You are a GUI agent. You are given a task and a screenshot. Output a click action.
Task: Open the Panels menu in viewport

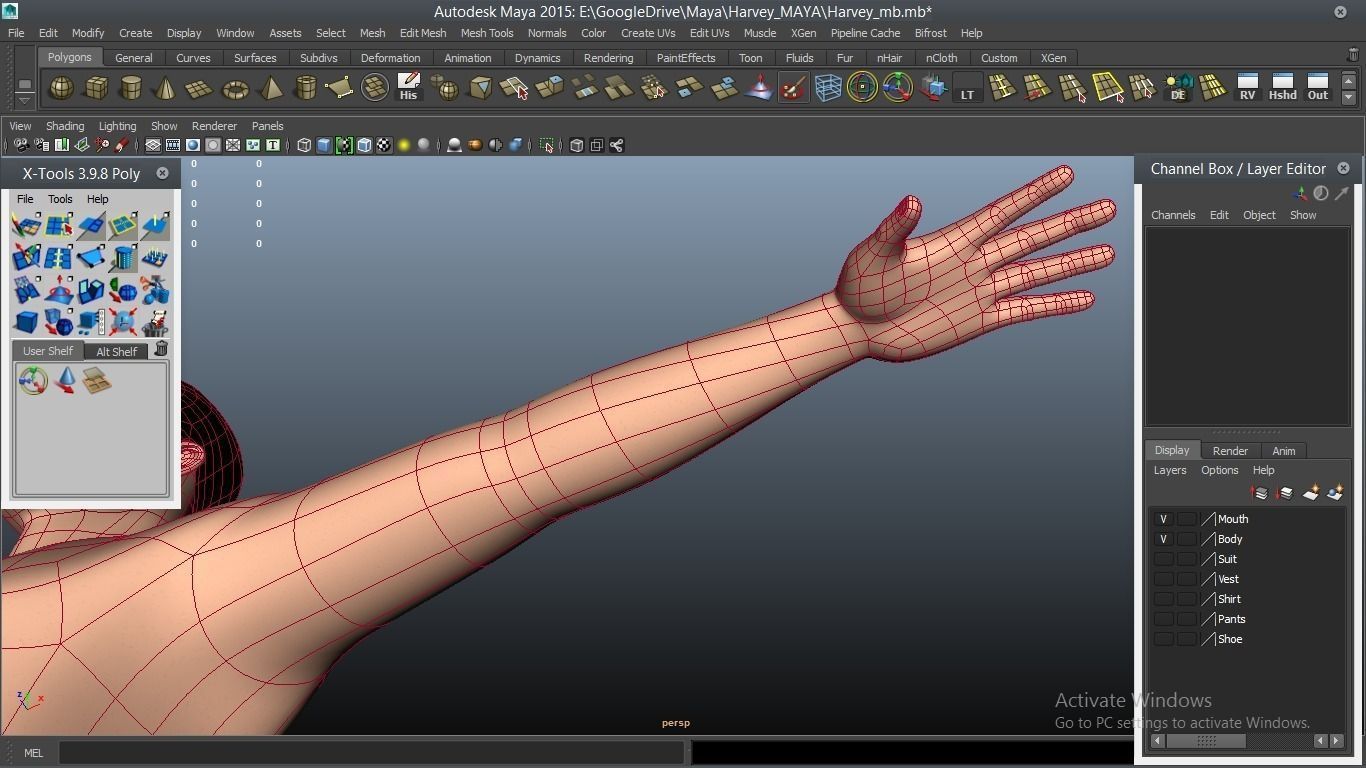[267, 126]
